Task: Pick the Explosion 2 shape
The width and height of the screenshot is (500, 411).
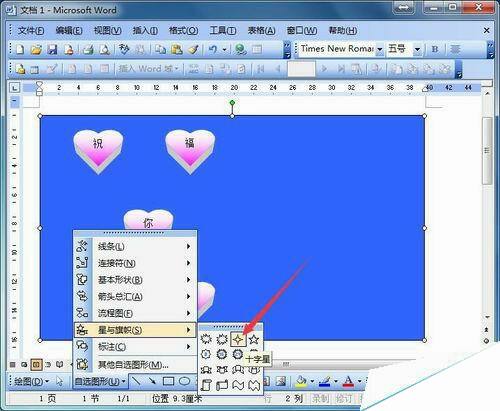Action: click(x=222, y=340)
